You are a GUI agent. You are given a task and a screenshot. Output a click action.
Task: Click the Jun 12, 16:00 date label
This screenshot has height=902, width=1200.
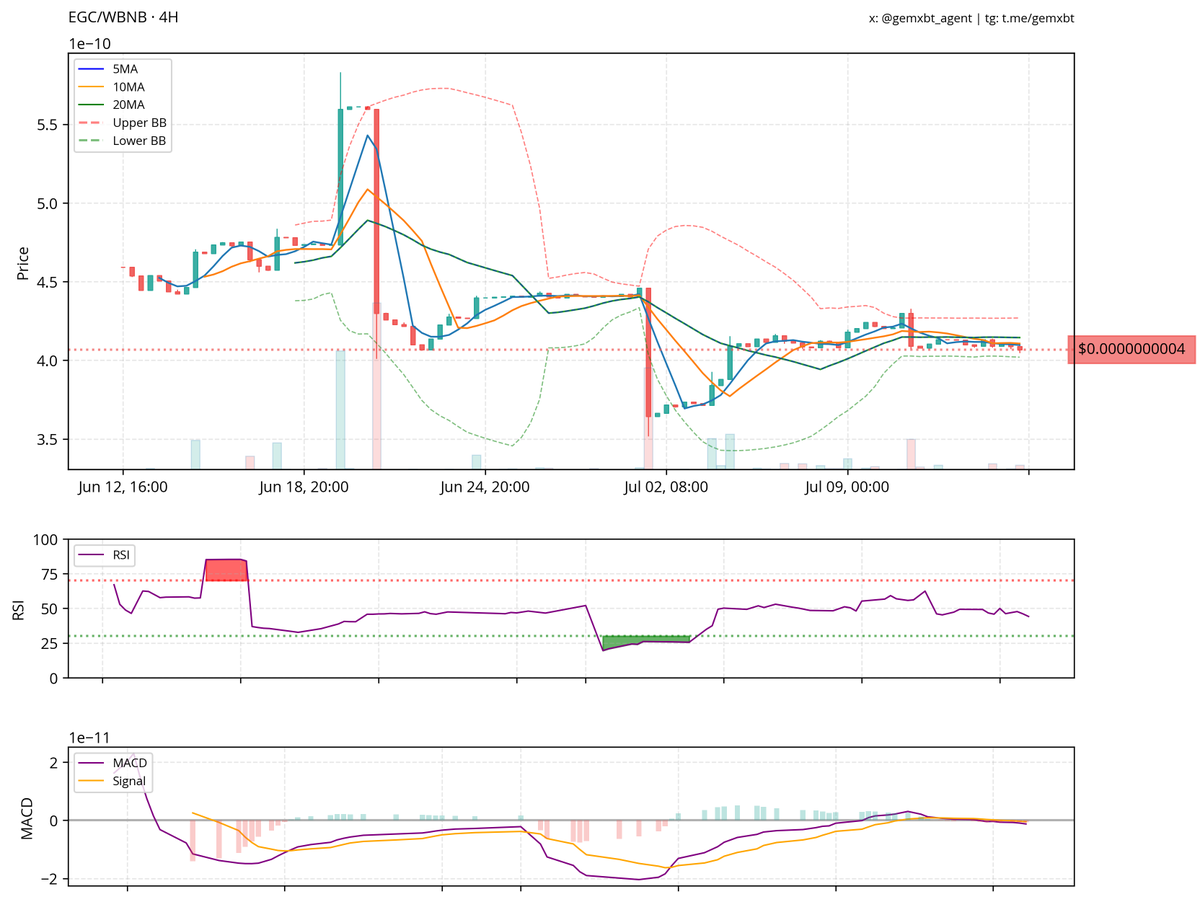(123, 487)
